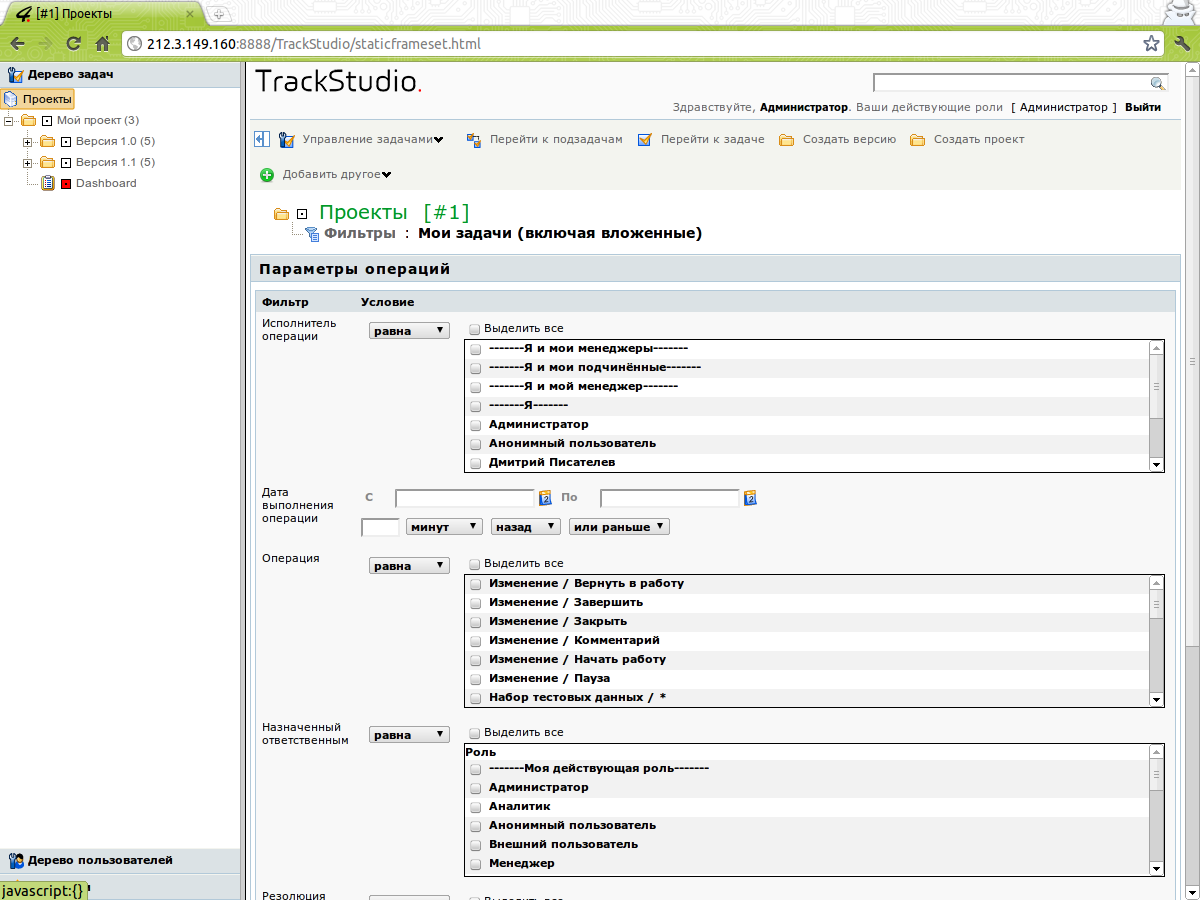The height and width of the screenshot is (900, 1200).
Task: Click the Dashboard clipboard icon in tree
Action: (x=47, y=183)
